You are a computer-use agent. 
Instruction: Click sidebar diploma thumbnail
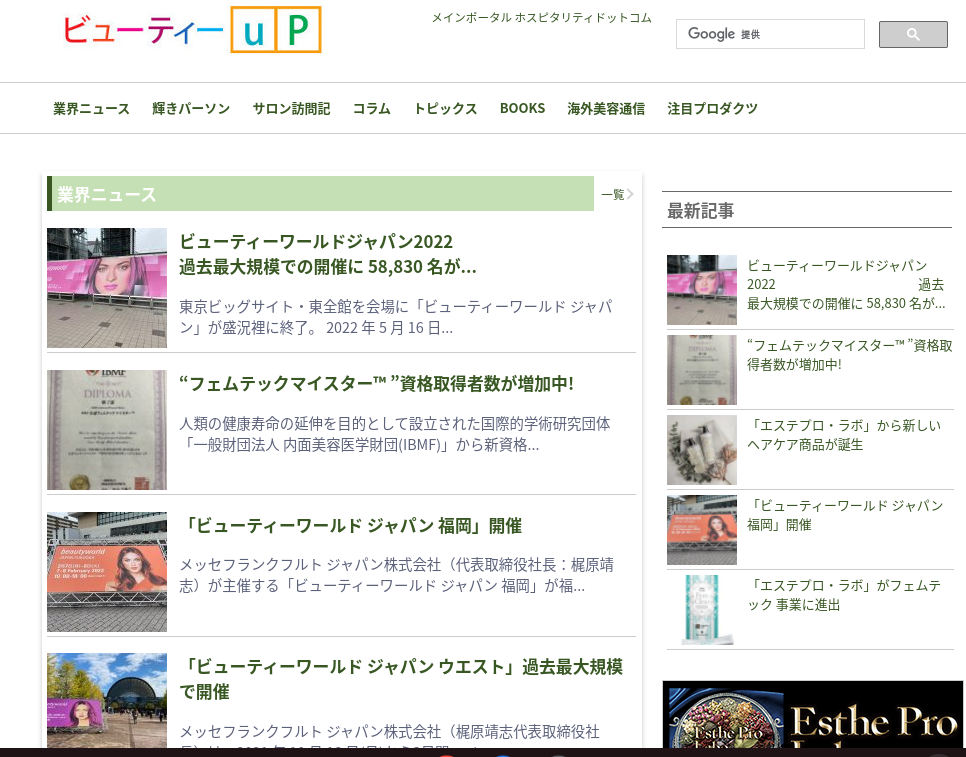(x=702, y=370)
